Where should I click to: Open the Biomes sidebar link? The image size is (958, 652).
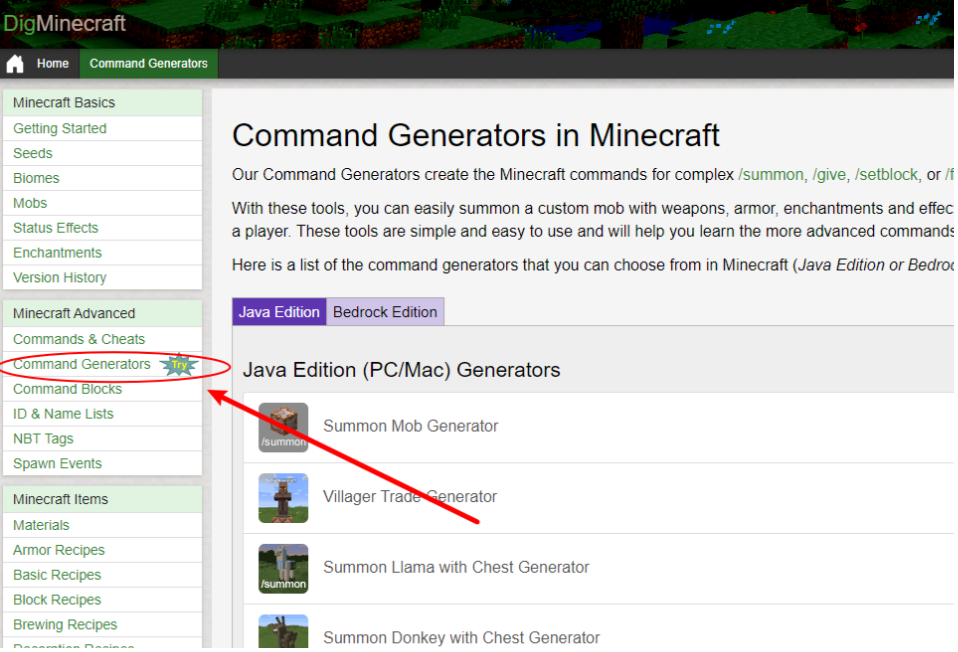click(x=36, y=178)
